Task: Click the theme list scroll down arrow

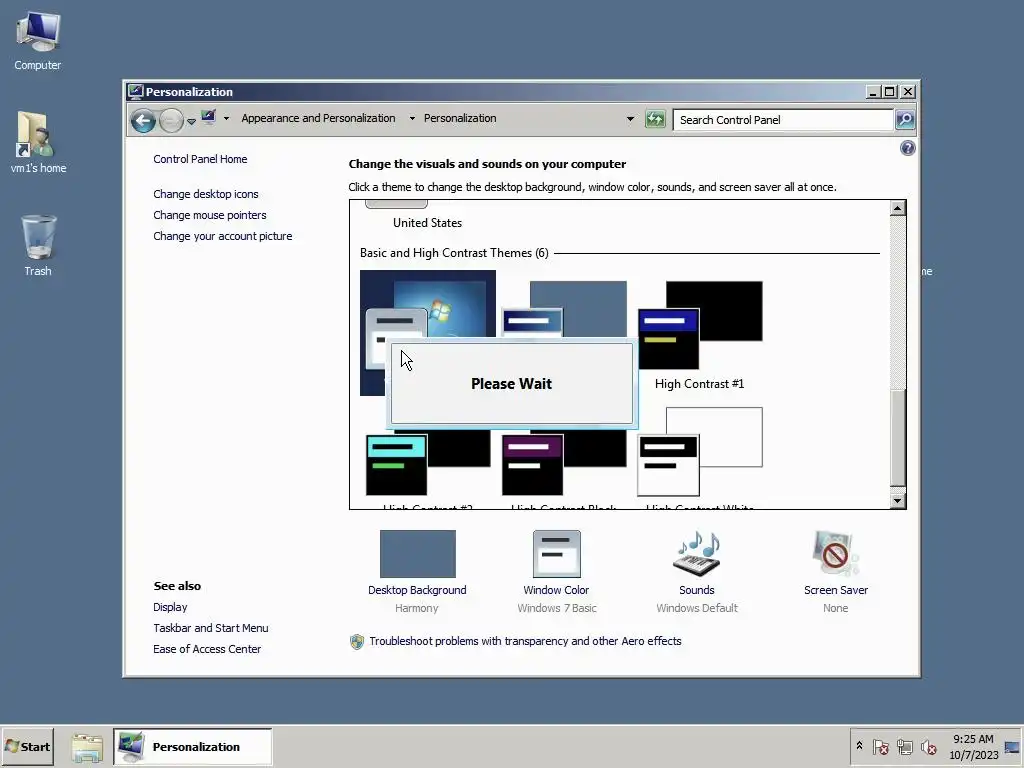Action: pos(897,501)
